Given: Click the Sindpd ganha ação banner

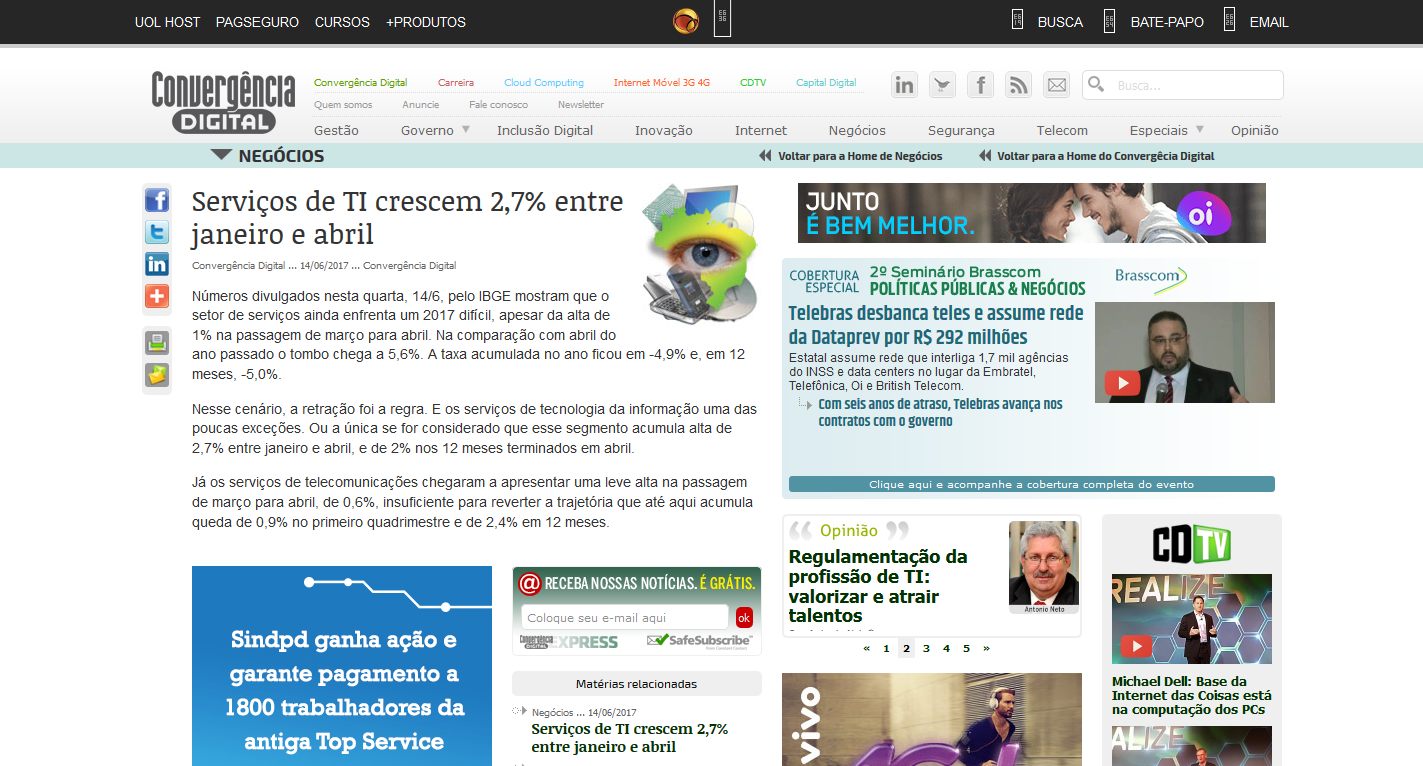Looking at the screenshot, I should click(x=342, y=666).
